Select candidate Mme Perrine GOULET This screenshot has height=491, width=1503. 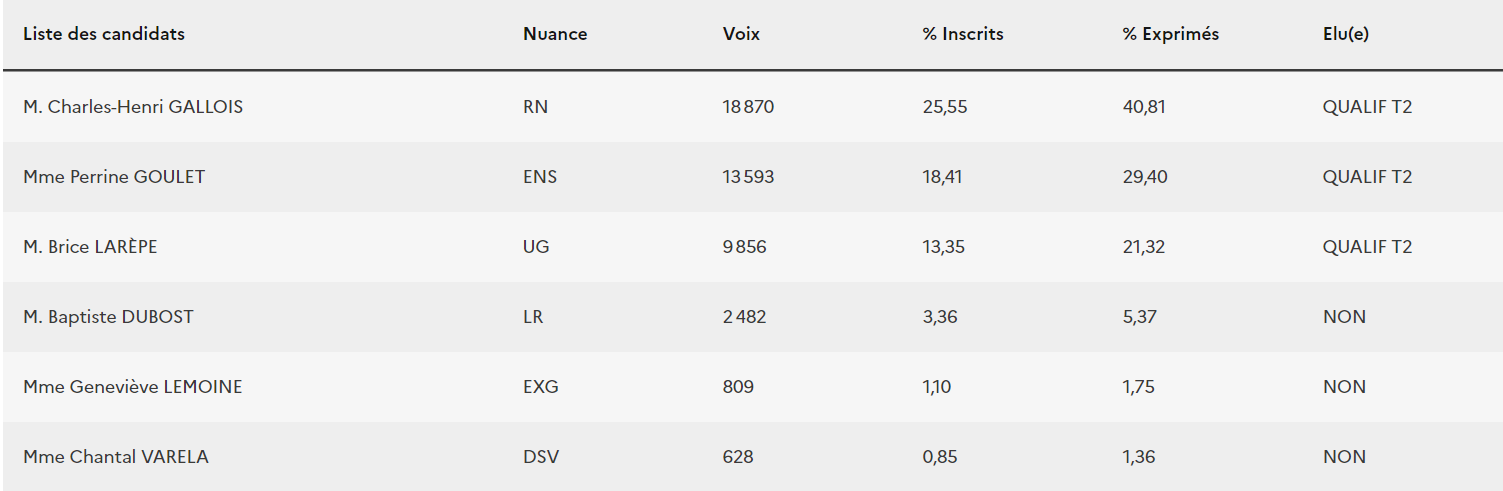point(114,177)
